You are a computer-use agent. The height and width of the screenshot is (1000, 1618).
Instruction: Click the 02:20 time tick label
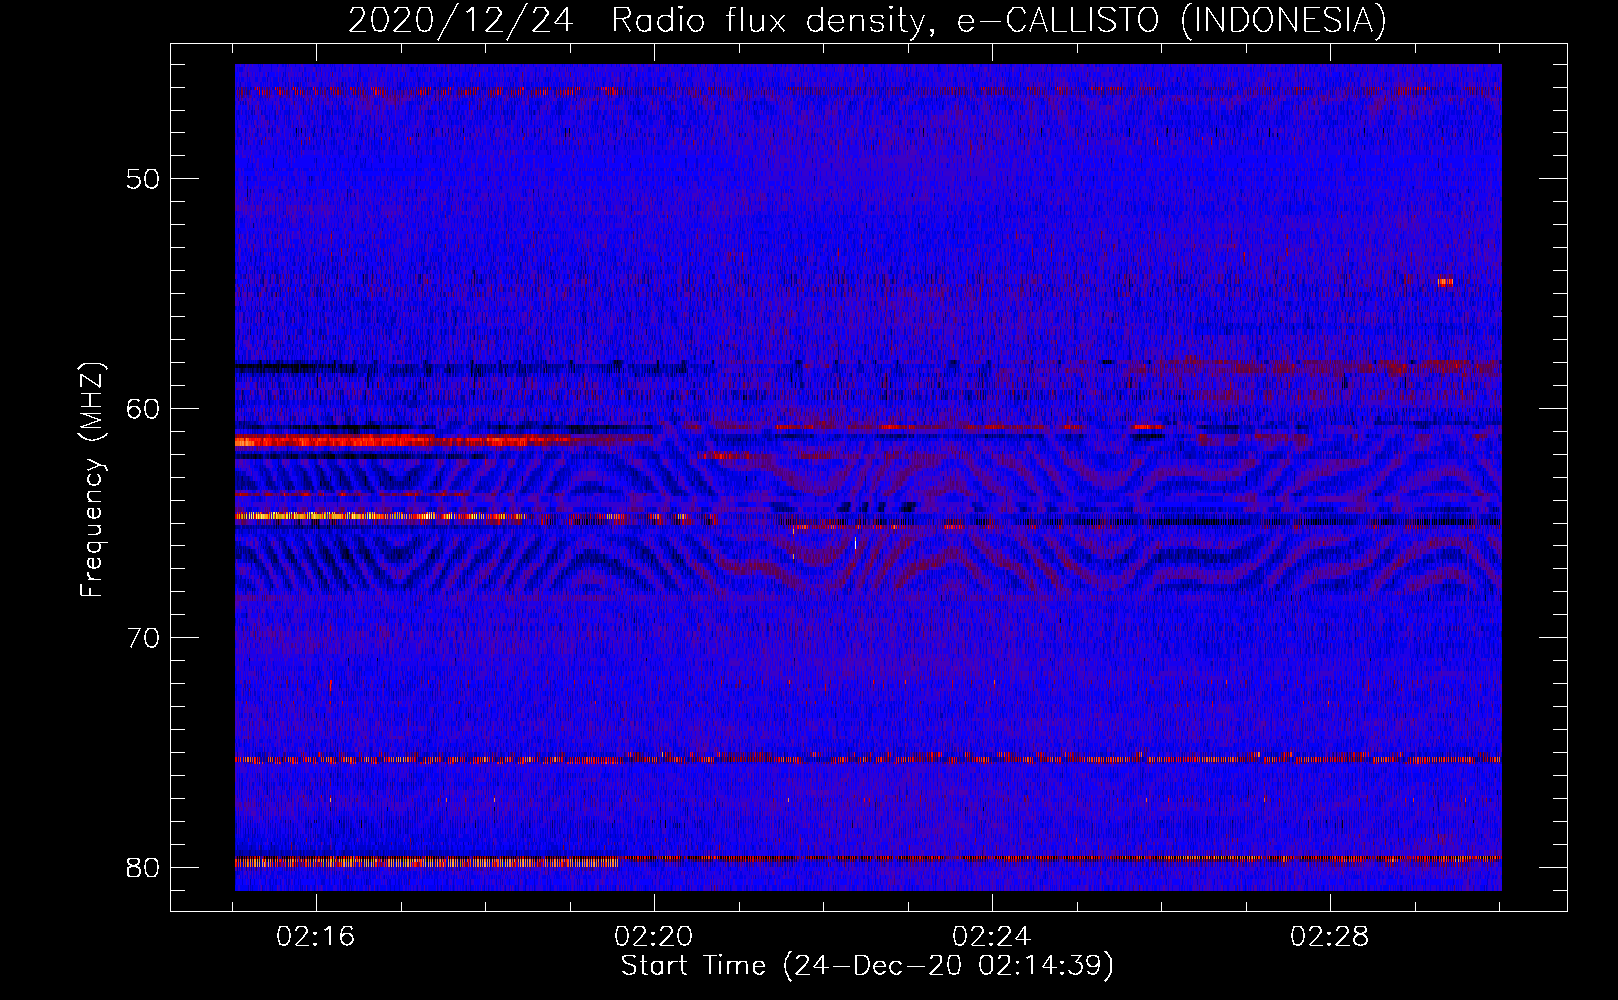click(654, 937)
